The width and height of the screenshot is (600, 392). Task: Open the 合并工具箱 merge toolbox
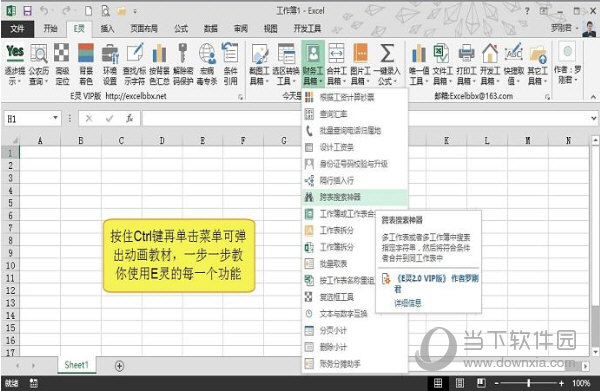click(336, 64)
